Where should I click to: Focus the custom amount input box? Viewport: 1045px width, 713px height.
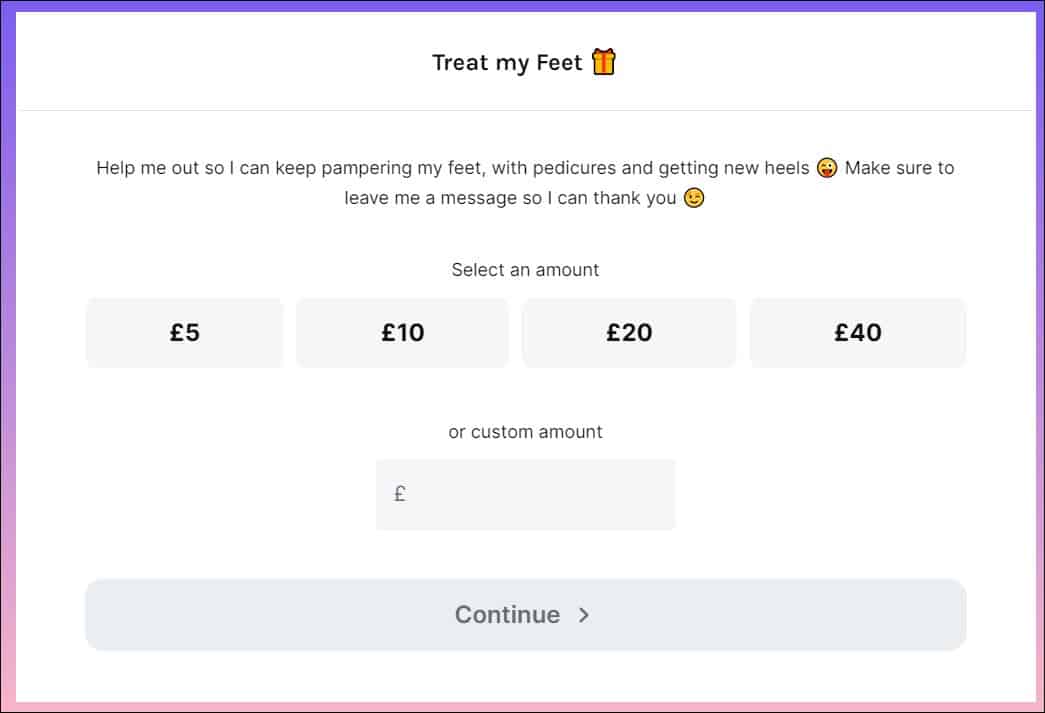525,494
